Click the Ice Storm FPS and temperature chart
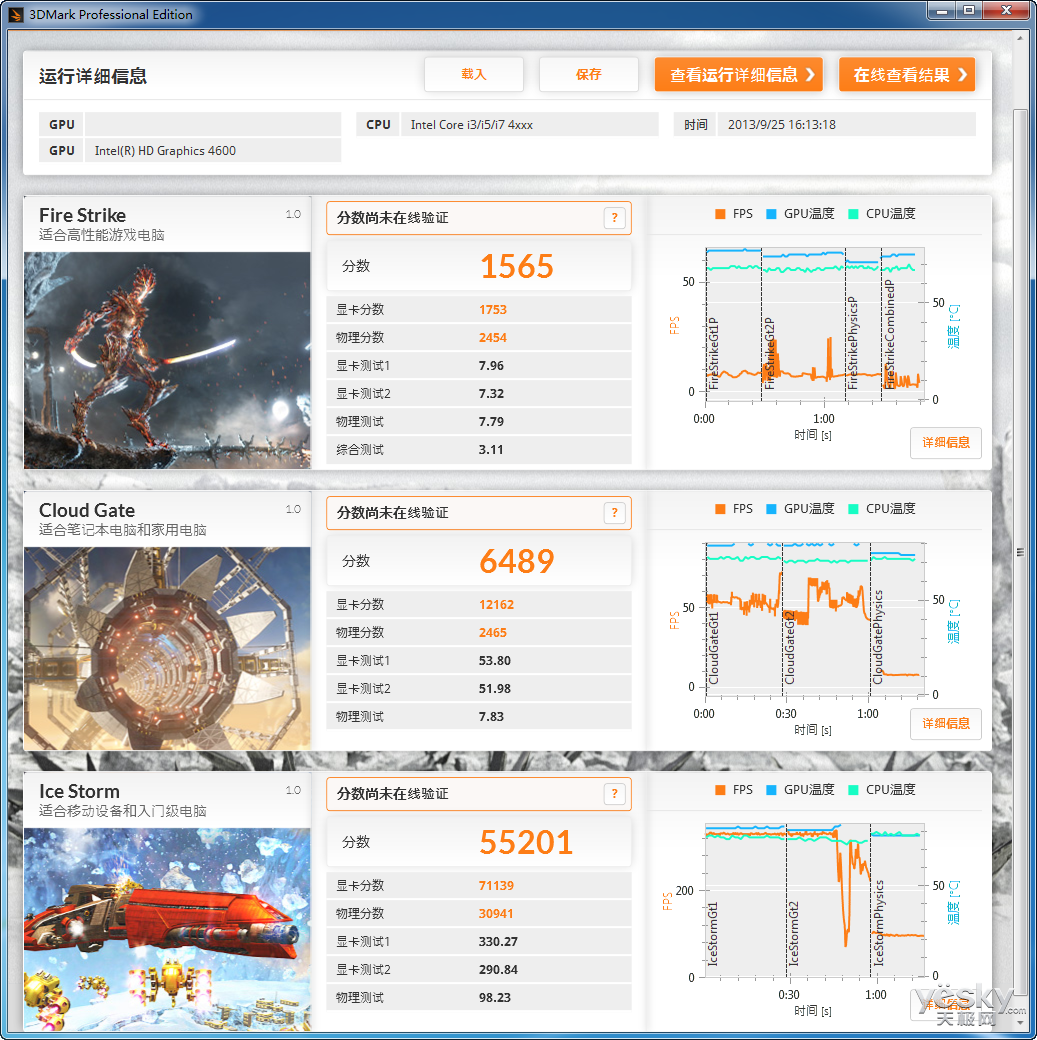Viewport: 1037px width, 1040px height. click(x=815, y=901)
